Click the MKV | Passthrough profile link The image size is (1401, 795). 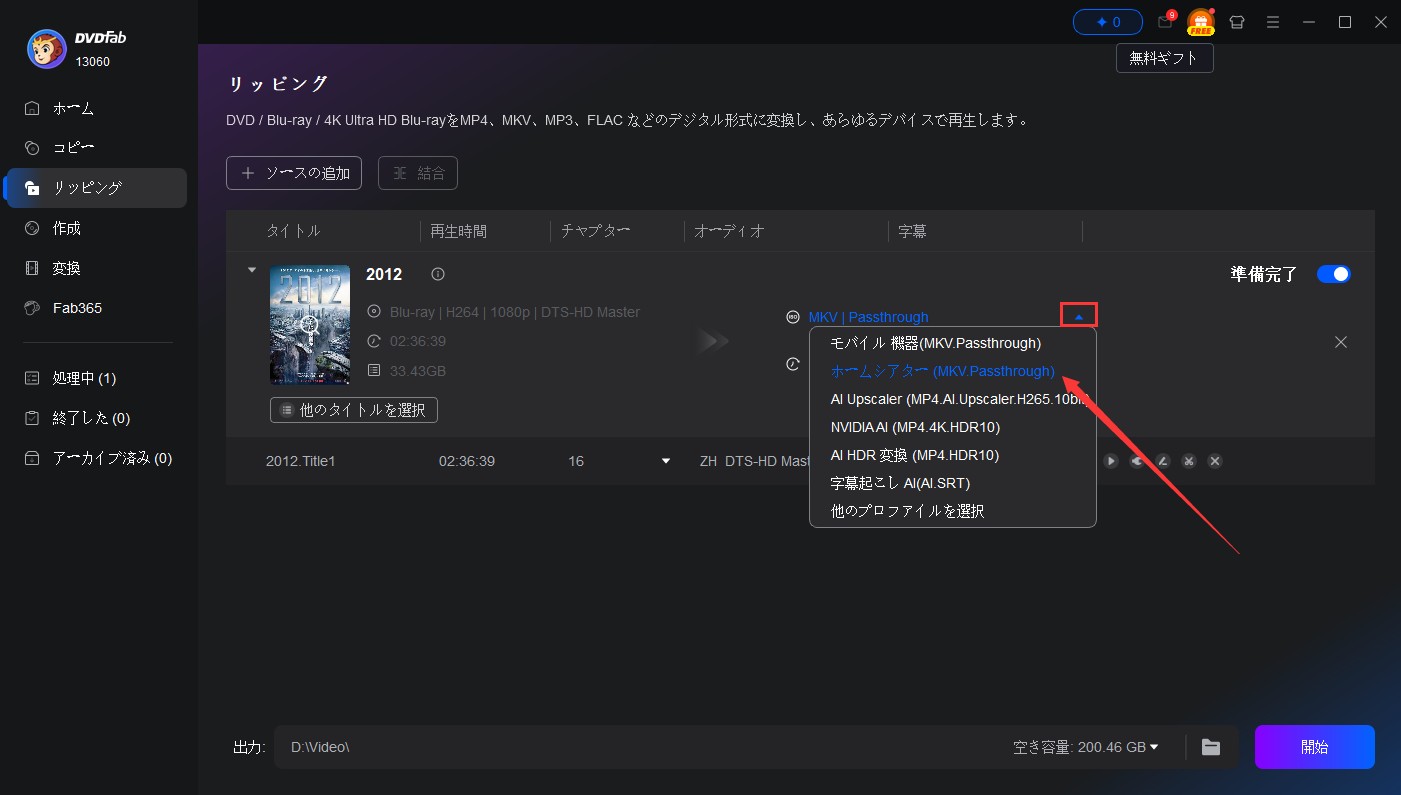point(868,317)
